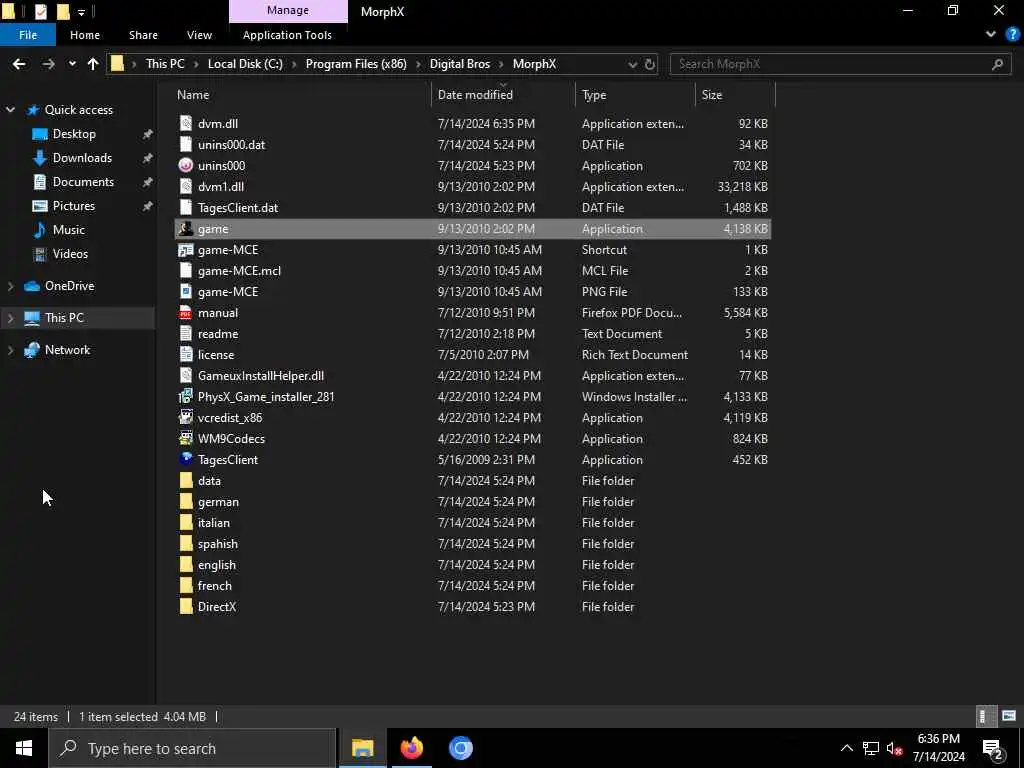Open the recent locations dropdown arrow

72,64
